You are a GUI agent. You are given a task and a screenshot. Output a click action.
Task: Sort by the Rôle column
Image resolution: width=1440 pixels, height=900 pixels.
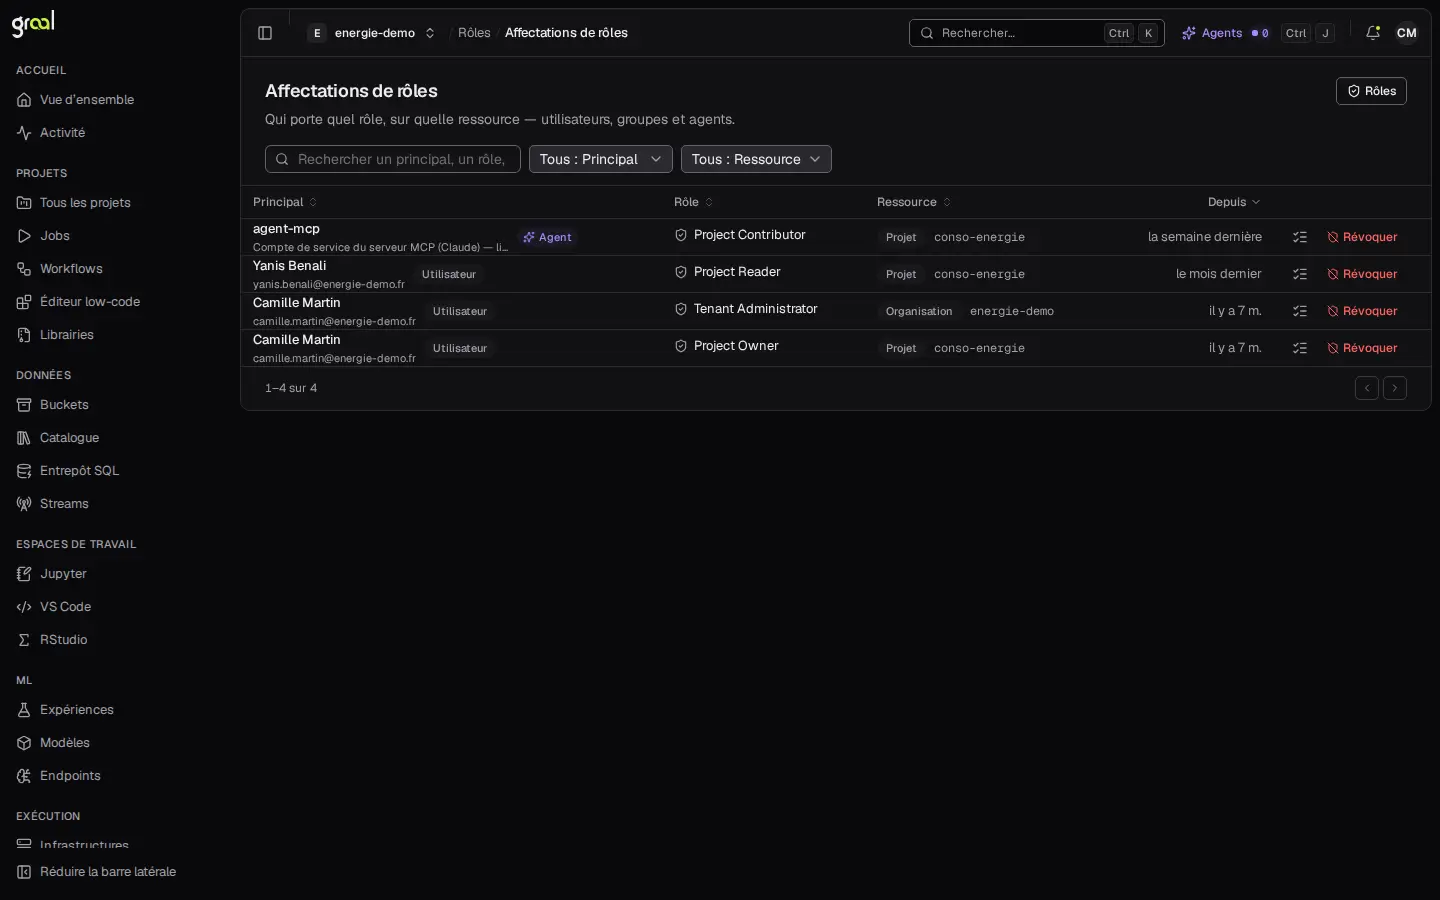click(x=694, y=202)
